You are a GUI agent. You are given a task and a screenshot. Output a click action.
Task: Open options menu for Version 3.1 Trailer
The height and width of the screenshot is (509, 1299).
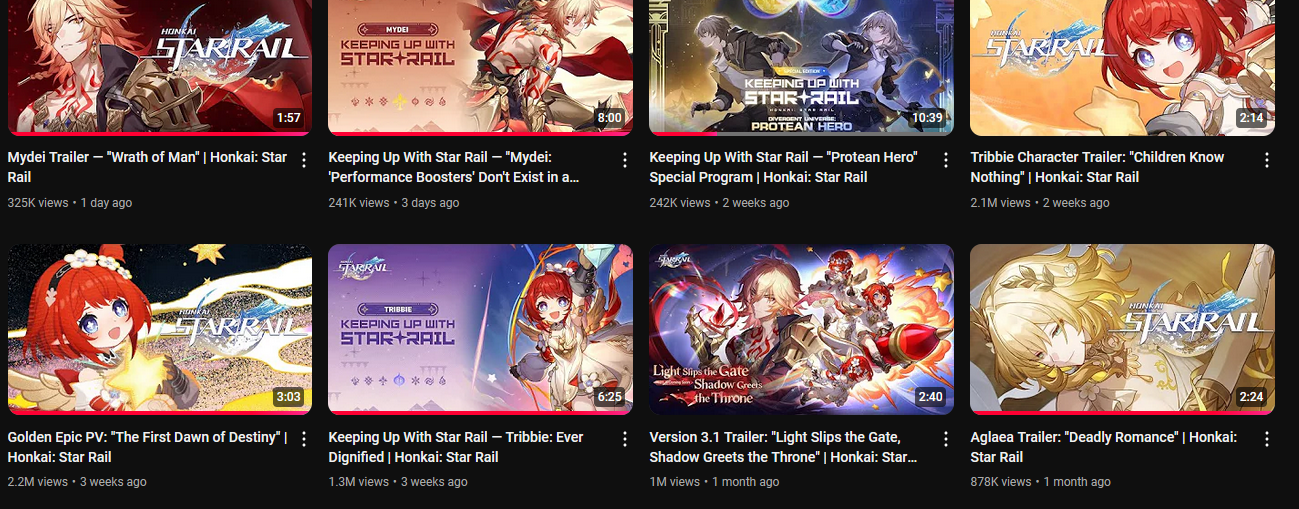coord(946,440)
